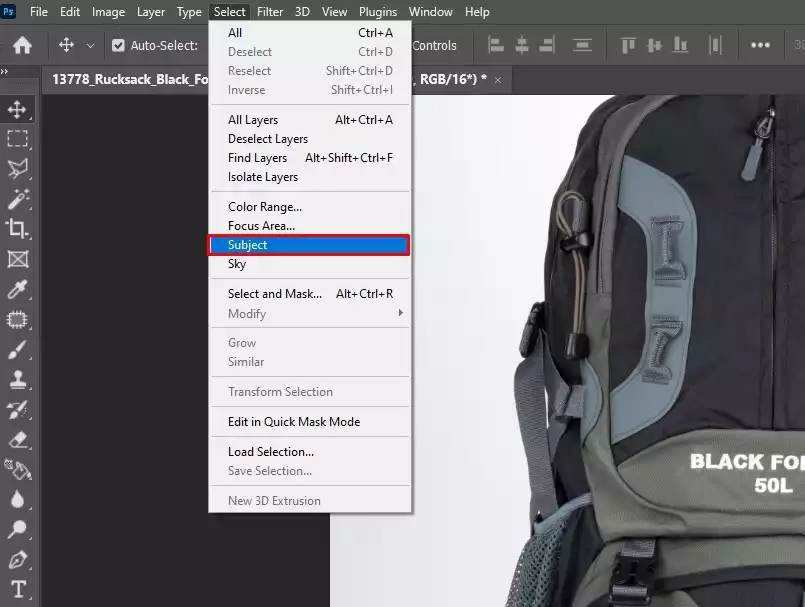Select the Pen tool
Screen dimensions: 805x607
(x=17, y=558)
